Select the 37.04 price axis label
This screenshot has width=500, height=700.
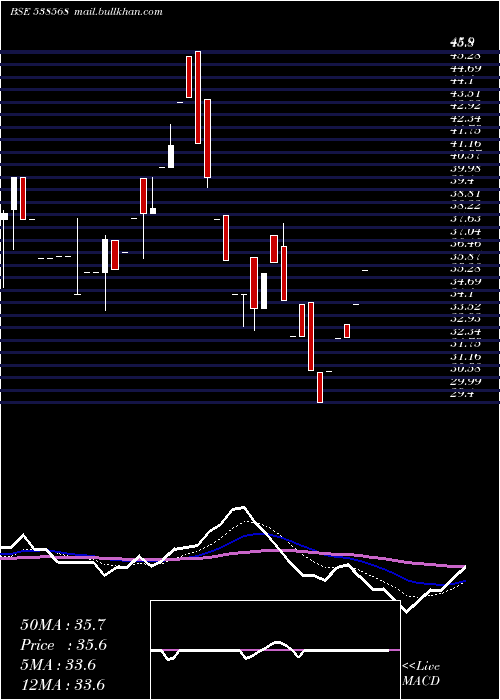(466, 231)
